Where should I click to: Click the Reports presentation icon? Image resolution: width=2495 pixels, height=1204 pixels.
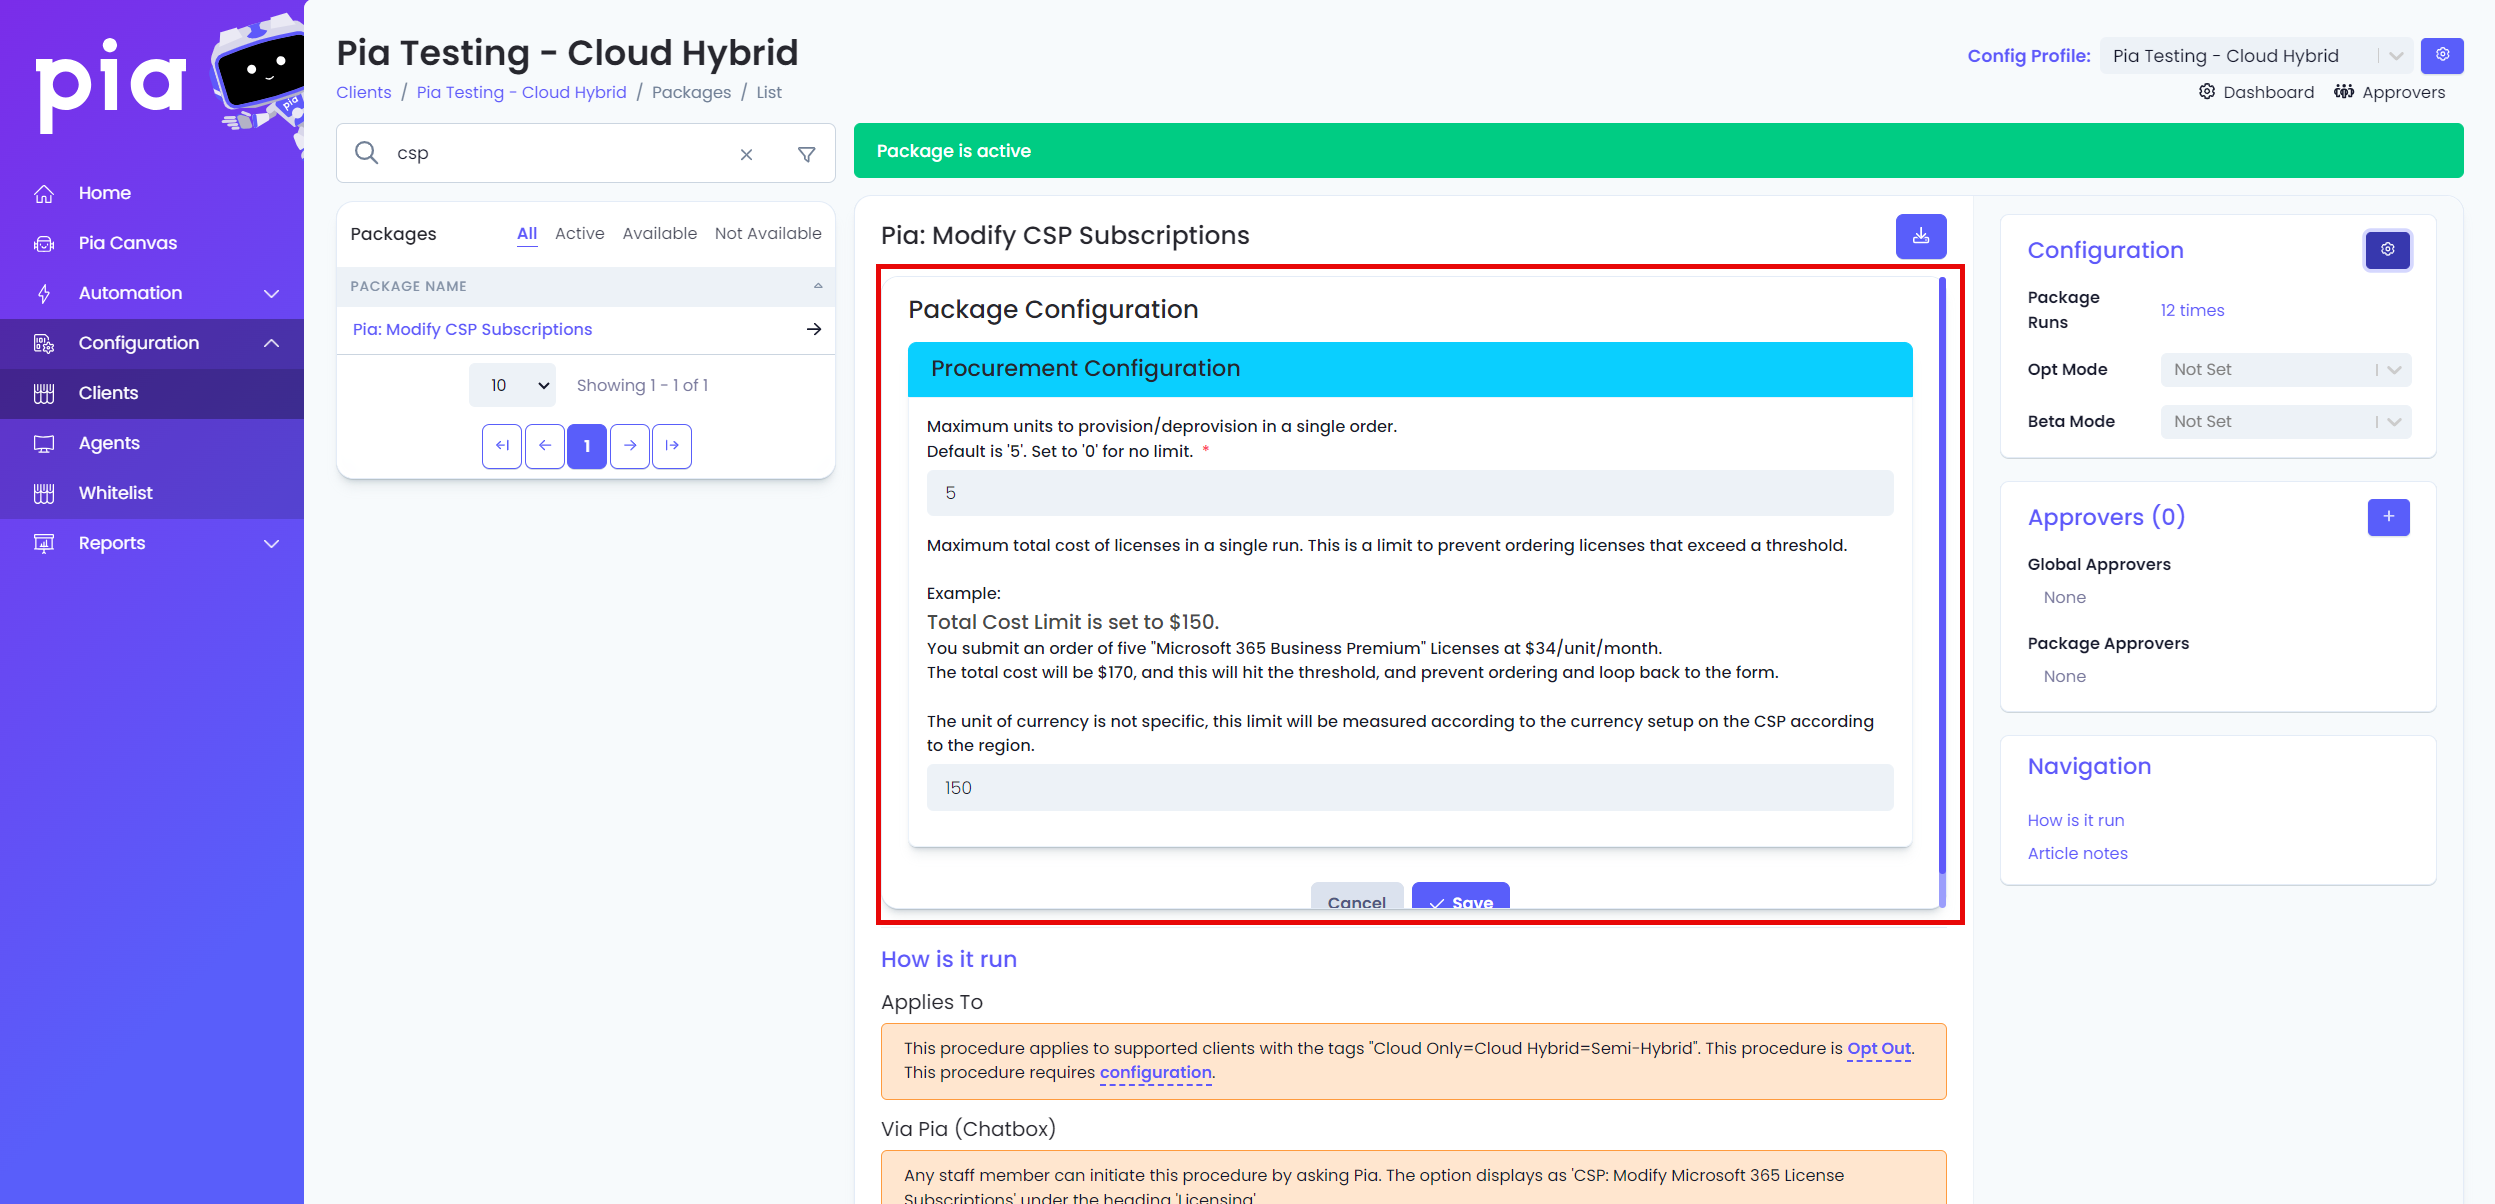click(x=44, y=543)
